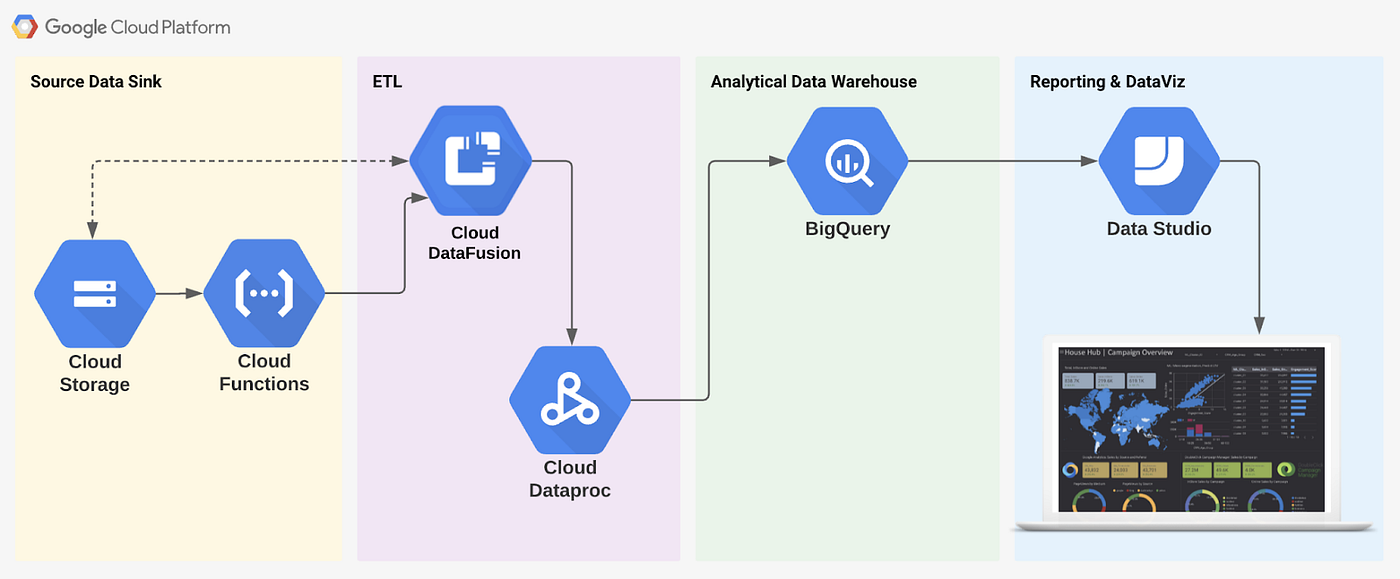Click the 'Data Studio' label text
Viewport: 1400px width, 579px height.
1159,229
